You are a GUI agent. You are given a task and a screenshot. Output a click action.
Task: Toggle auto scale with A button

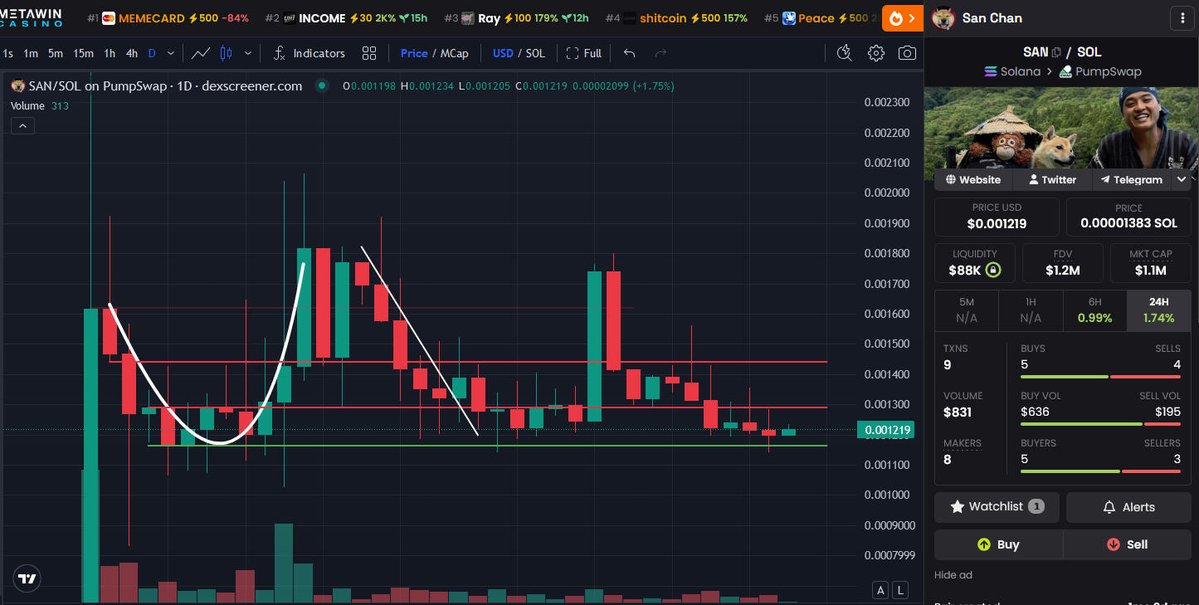tap(881, 590)
